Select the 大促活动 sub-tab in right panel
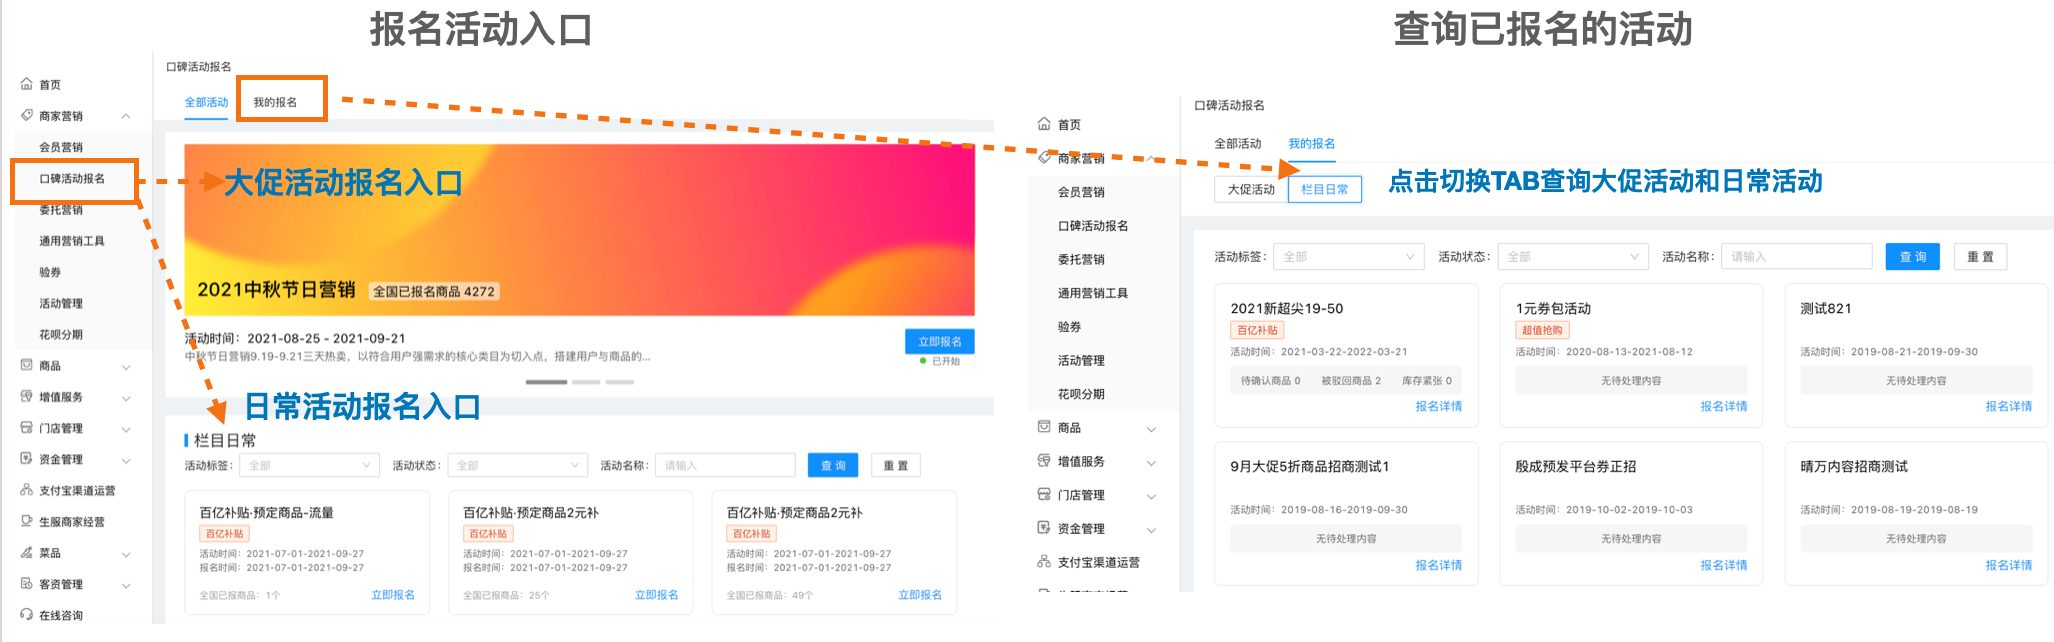The width and height of the screenshot is (2054, 642). pos(1251,189)
